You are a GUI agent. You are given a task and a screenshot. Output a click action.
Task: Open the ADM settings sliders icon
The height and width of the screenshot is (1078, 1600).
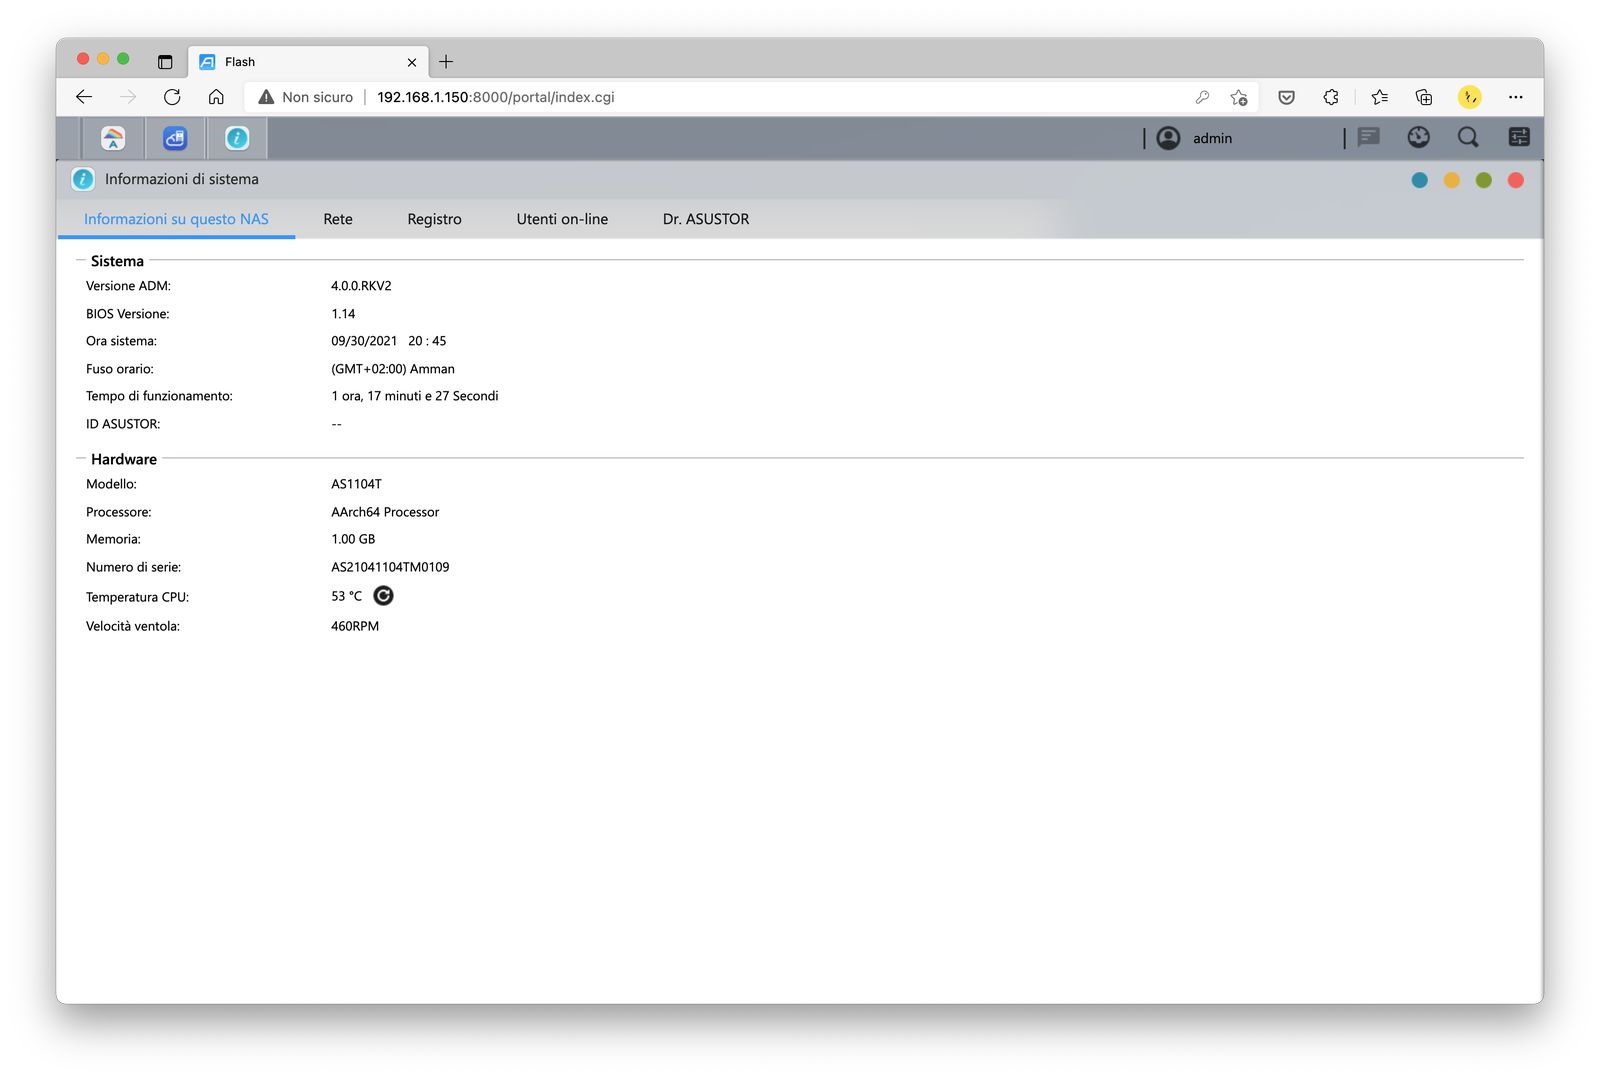[1519, 137]
